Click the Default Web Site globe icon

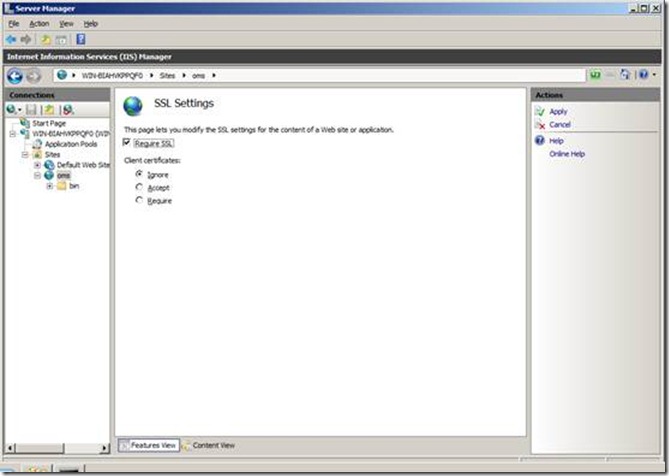point(49,165)
